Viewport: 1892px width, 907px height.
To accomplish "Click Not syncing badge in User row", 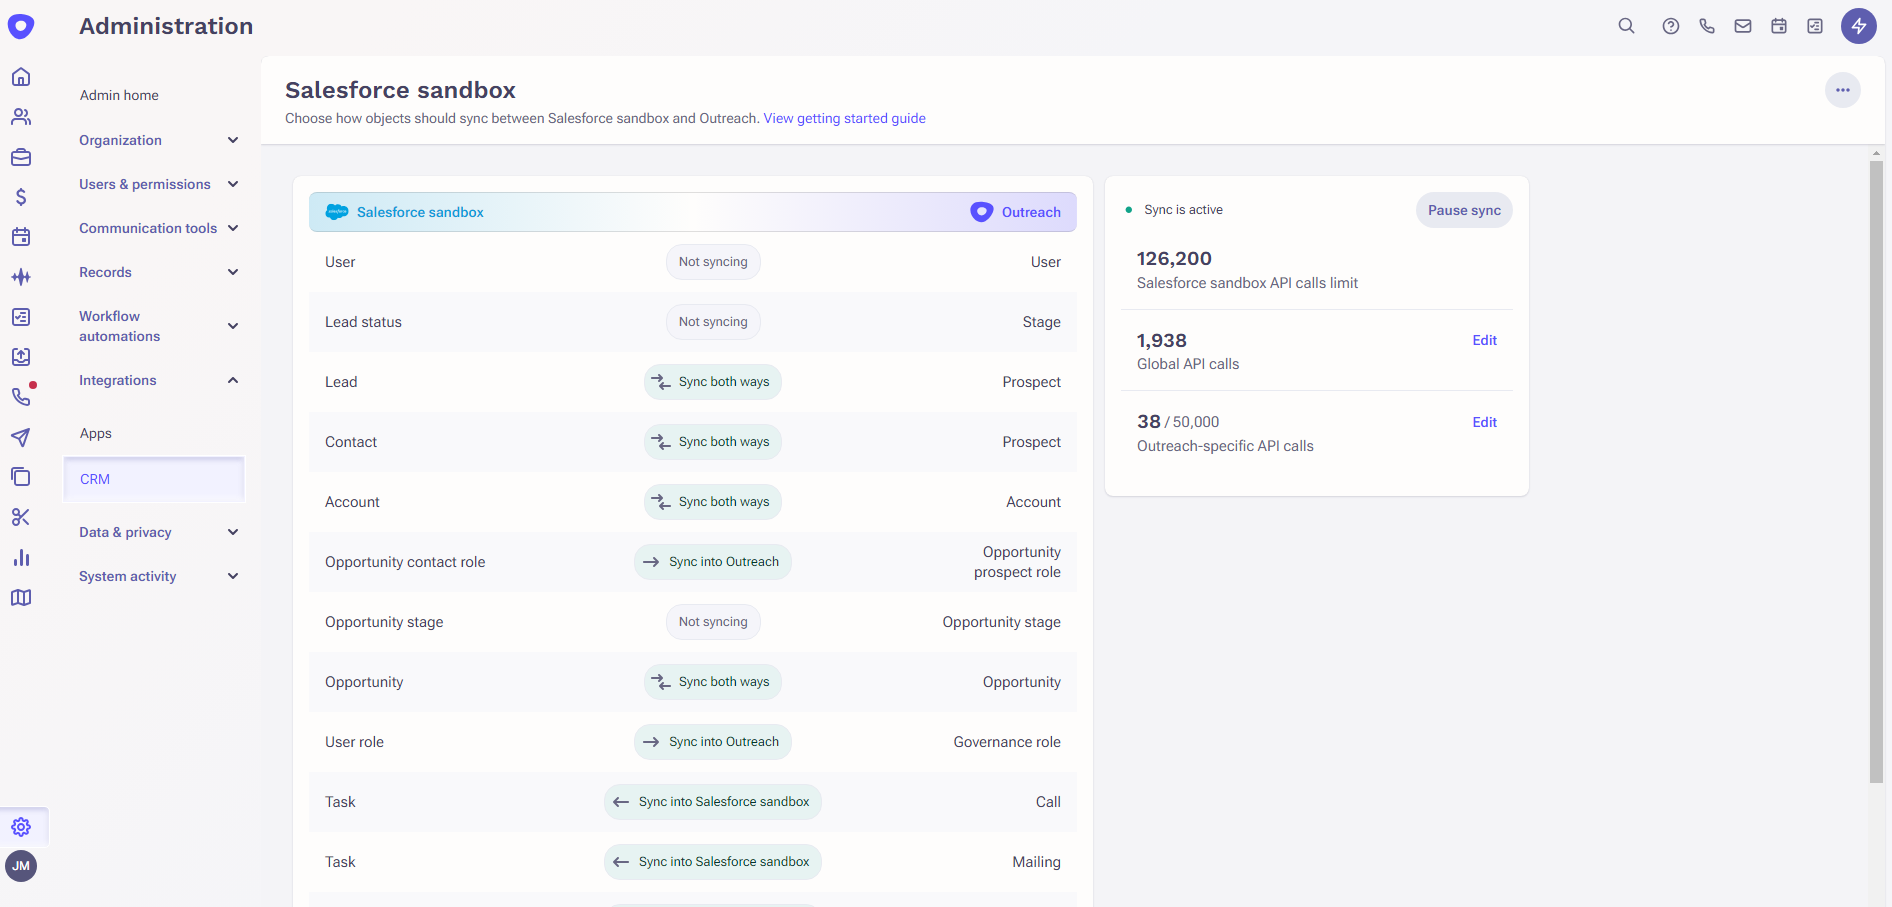I will 713,262.
